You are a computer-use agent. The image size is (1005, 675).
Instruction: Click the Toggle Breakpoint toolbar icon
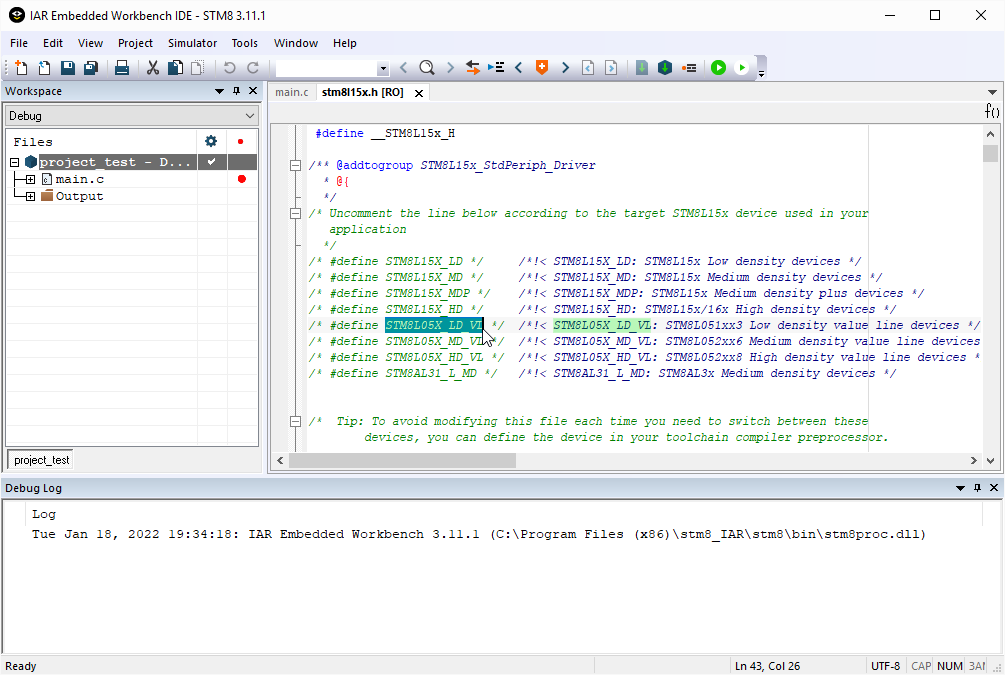tap(689, 67)
